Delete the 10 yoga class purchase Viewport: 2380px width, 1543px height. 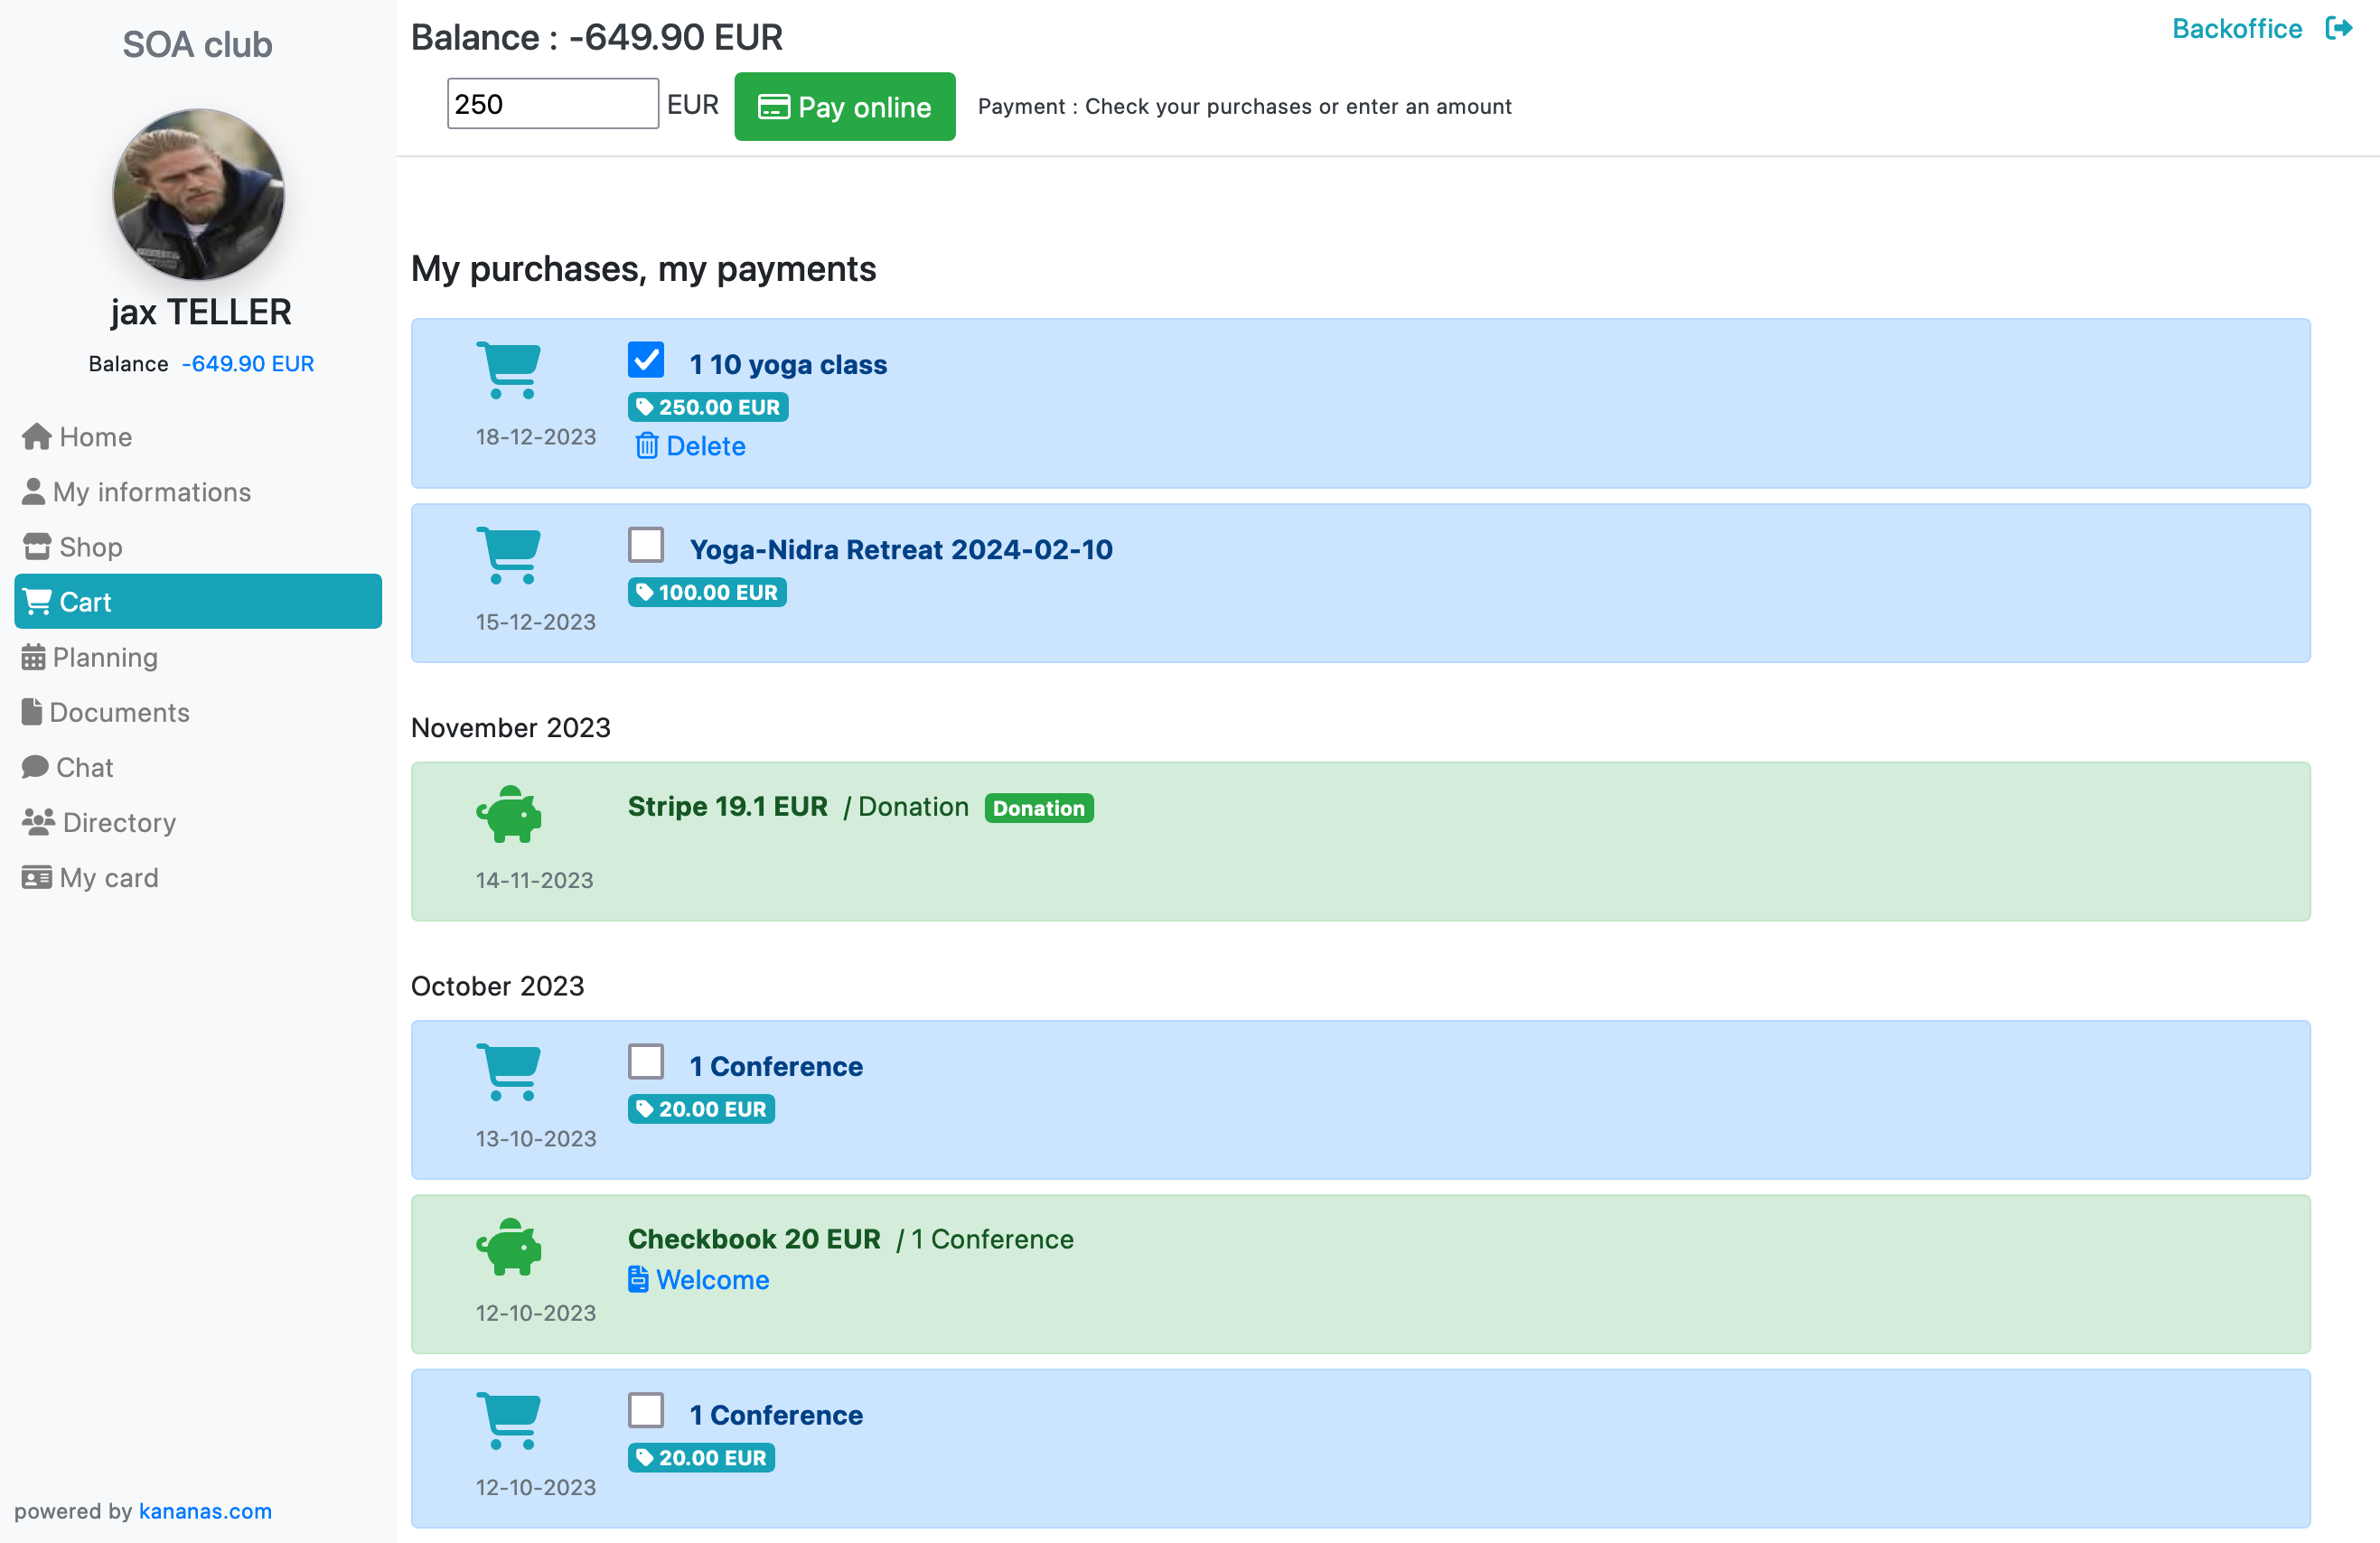(690, 446)
